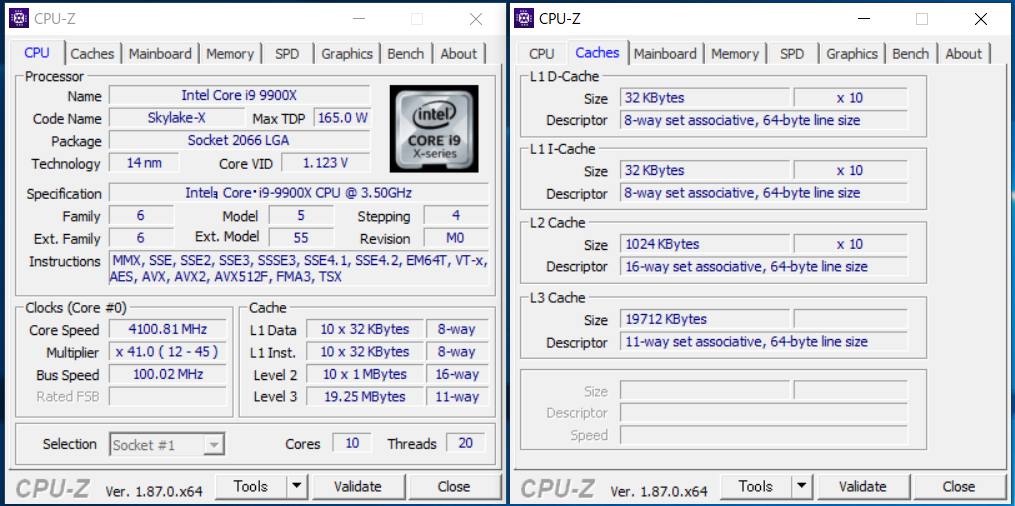
Task: Click the Level 3 value 19.25 MBytes
Action: [365, 396]
